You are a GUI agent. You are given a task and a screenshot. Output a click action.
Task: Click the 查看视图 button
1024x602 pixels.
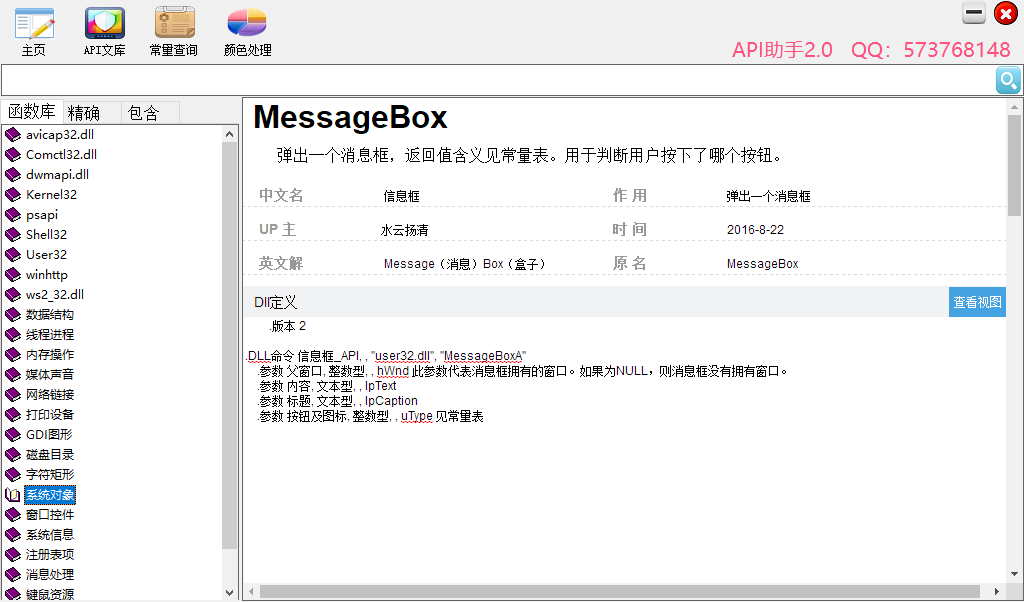click(x=977, y=302)
